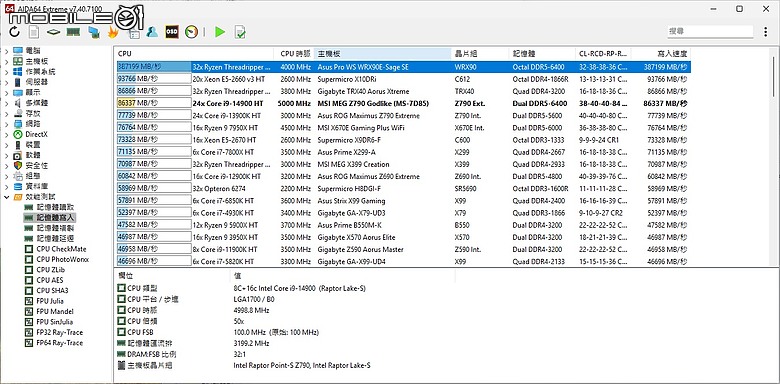
Task: Click the CPU 類型 details row
Action: click(243, 288)
